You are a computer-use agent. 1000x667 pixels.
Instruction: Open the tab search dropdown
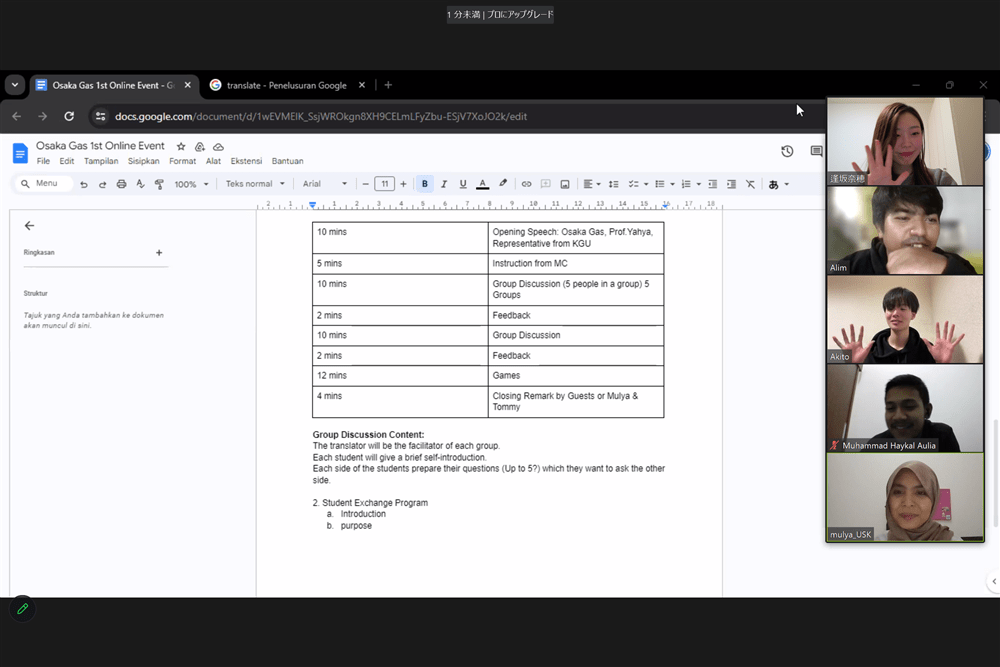[x=15, y=85]
